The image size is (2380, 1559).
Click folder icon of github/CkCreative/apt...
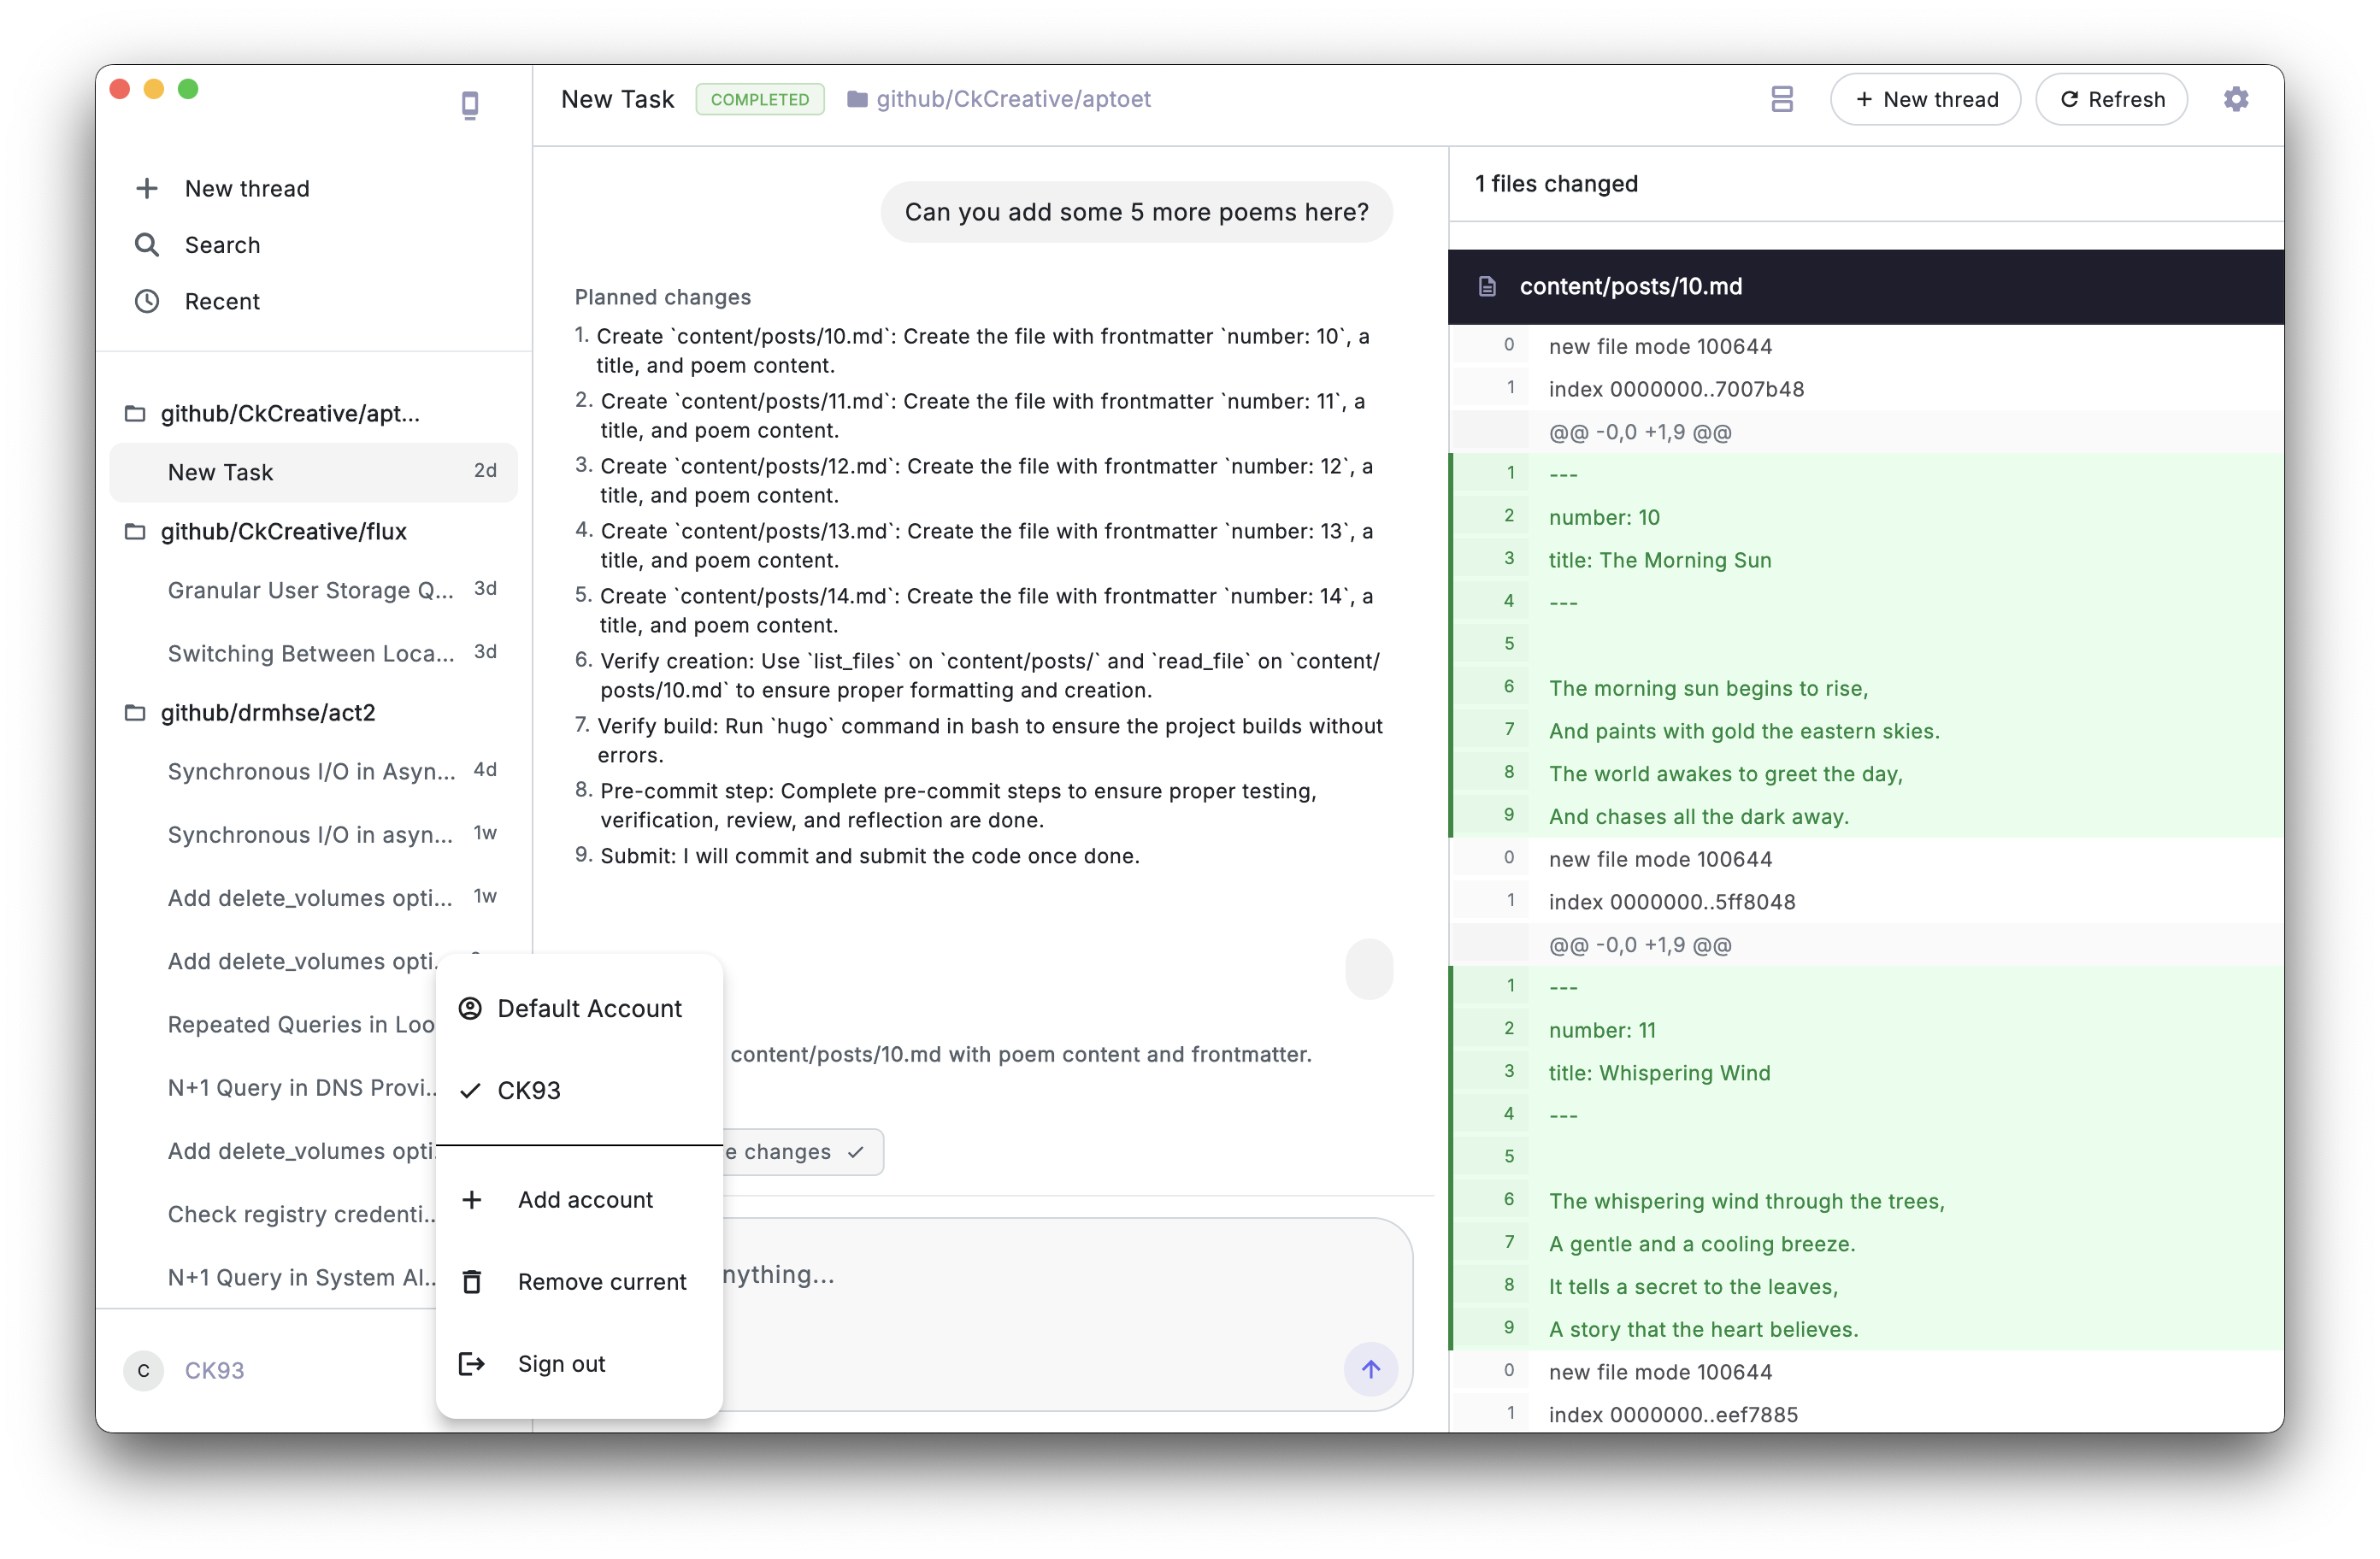point(135,413)
